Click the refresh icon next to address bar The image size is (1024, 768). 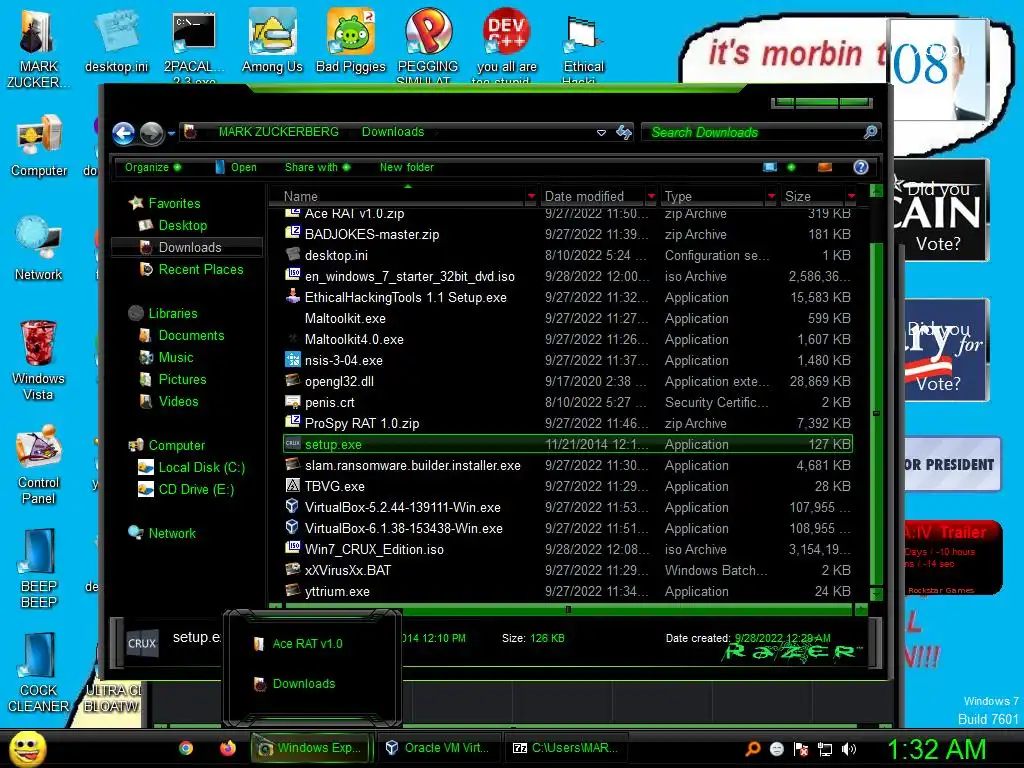(624, 133)
